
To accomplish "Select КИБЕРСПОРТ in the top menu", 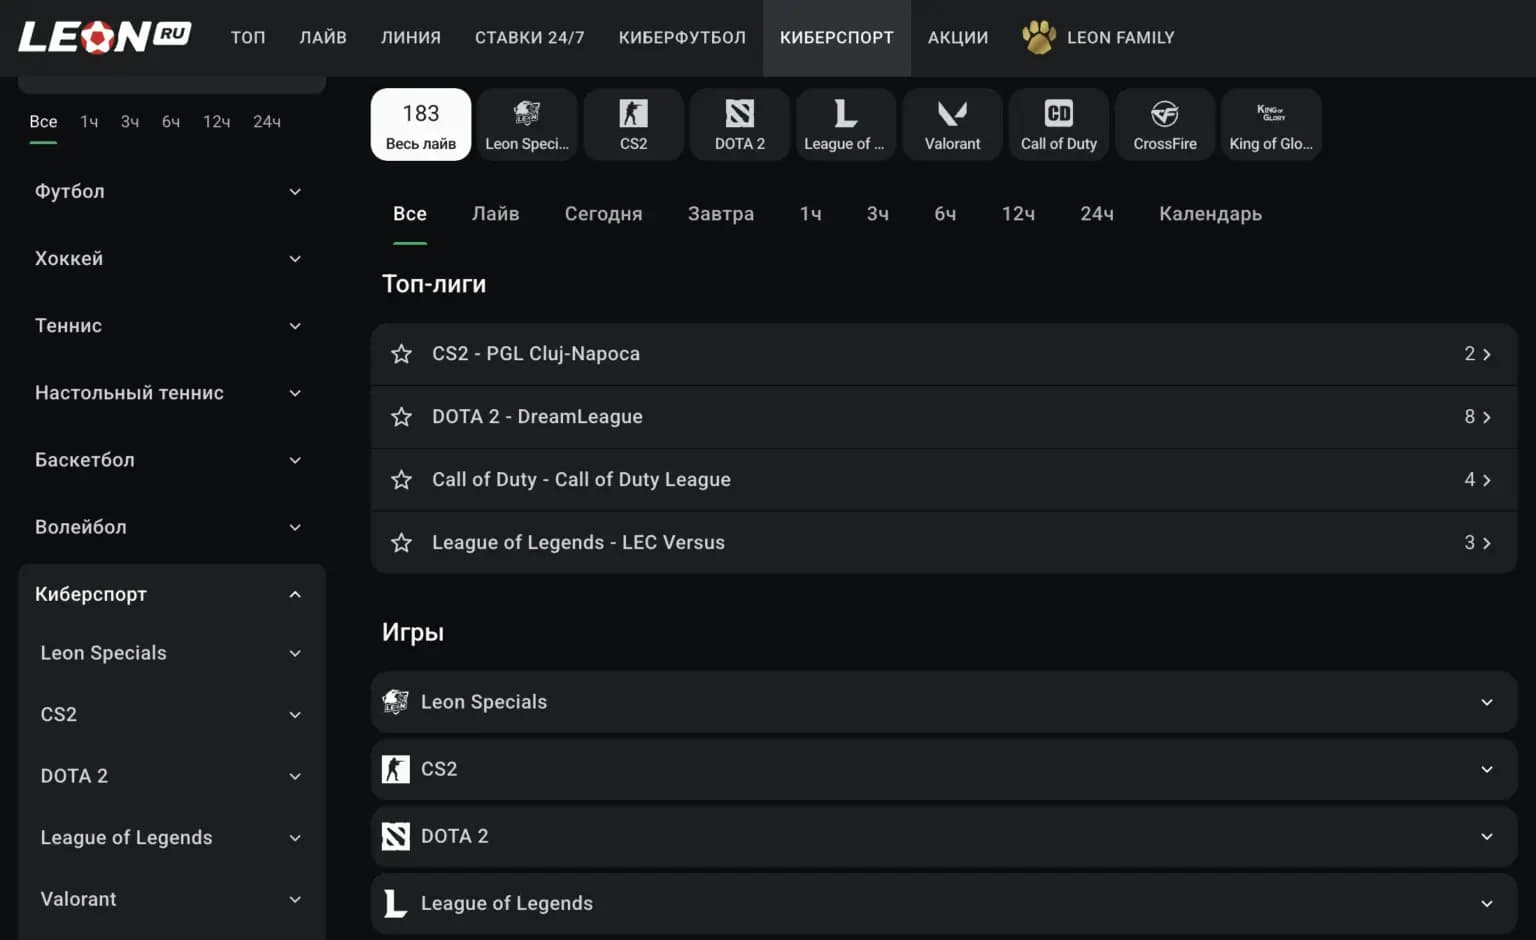I will [x=837, y=38].
